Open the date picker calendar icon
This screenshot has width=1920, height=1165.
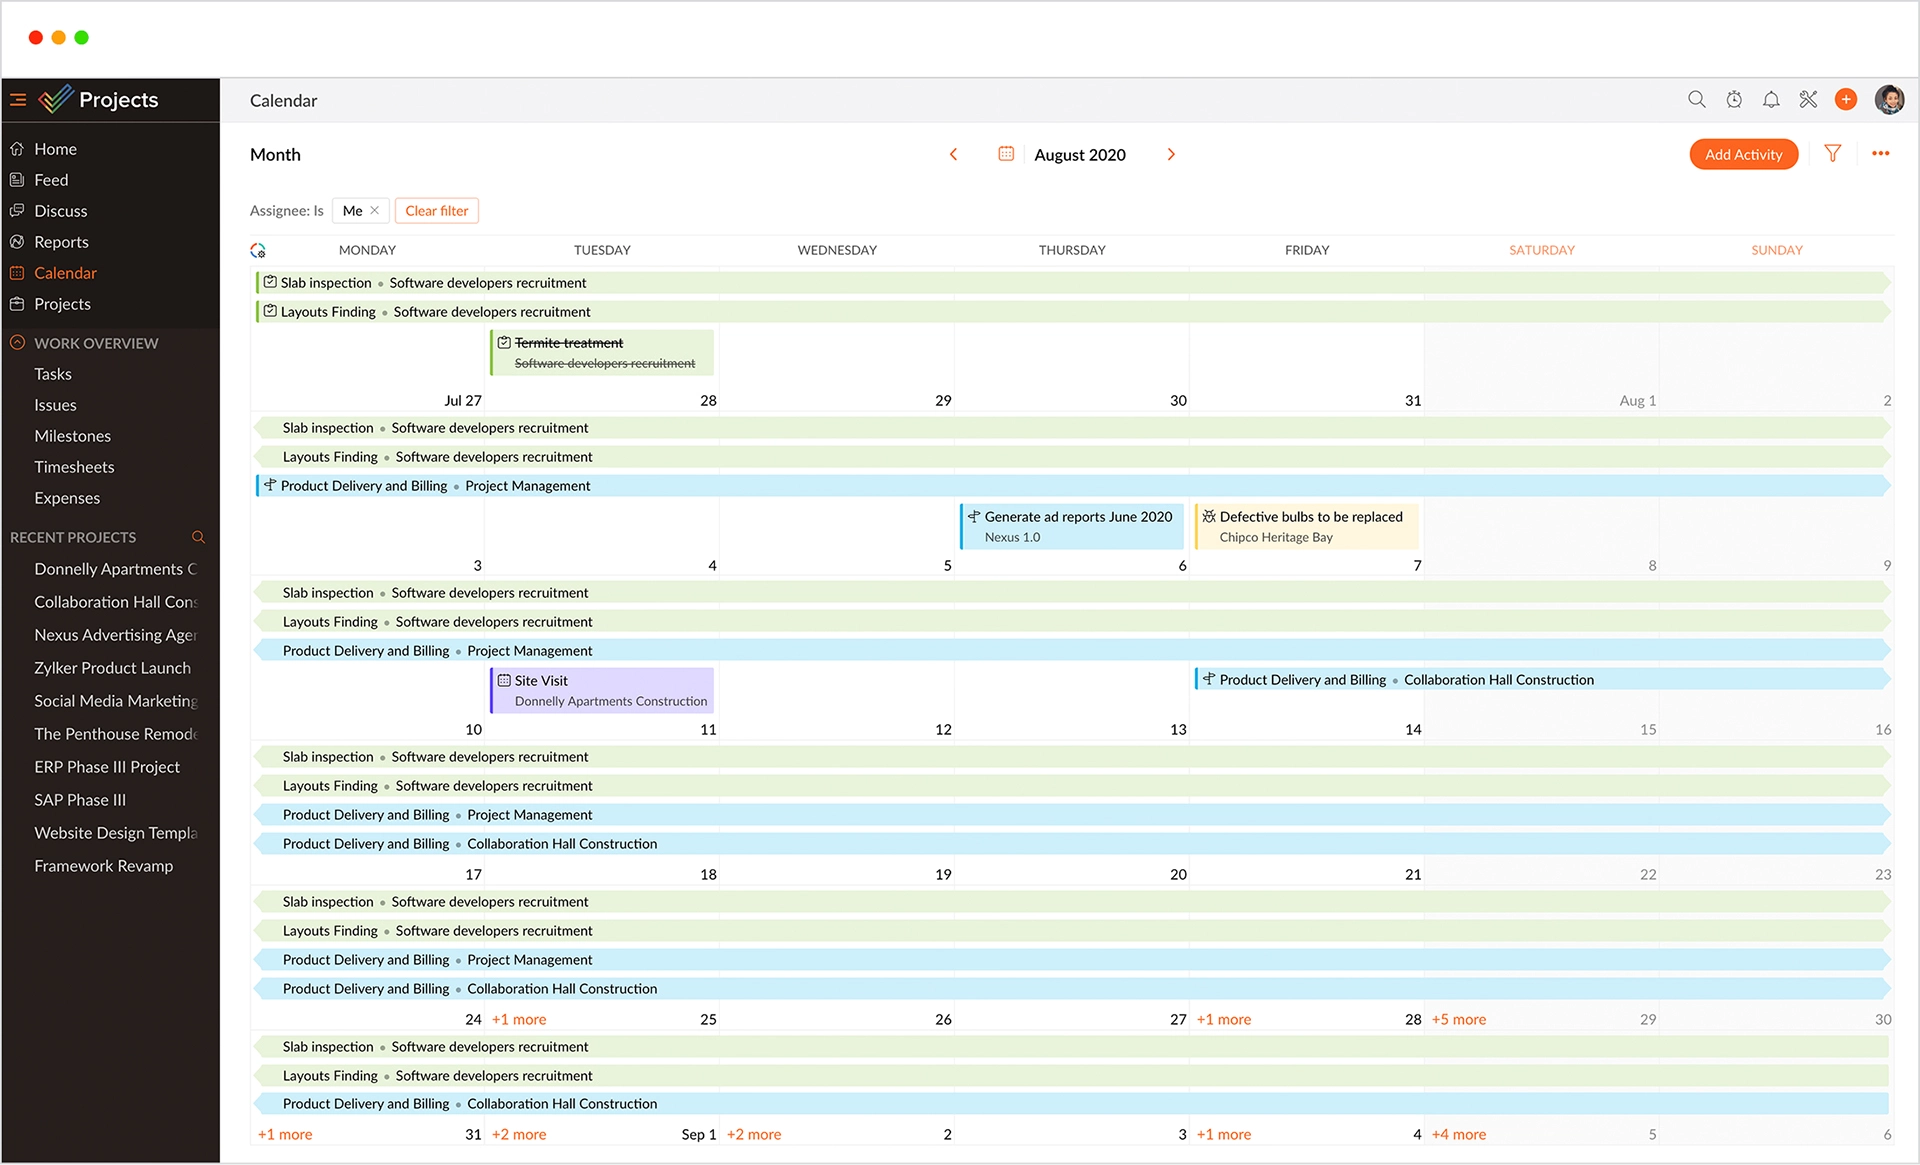(x=1006, y=154)
